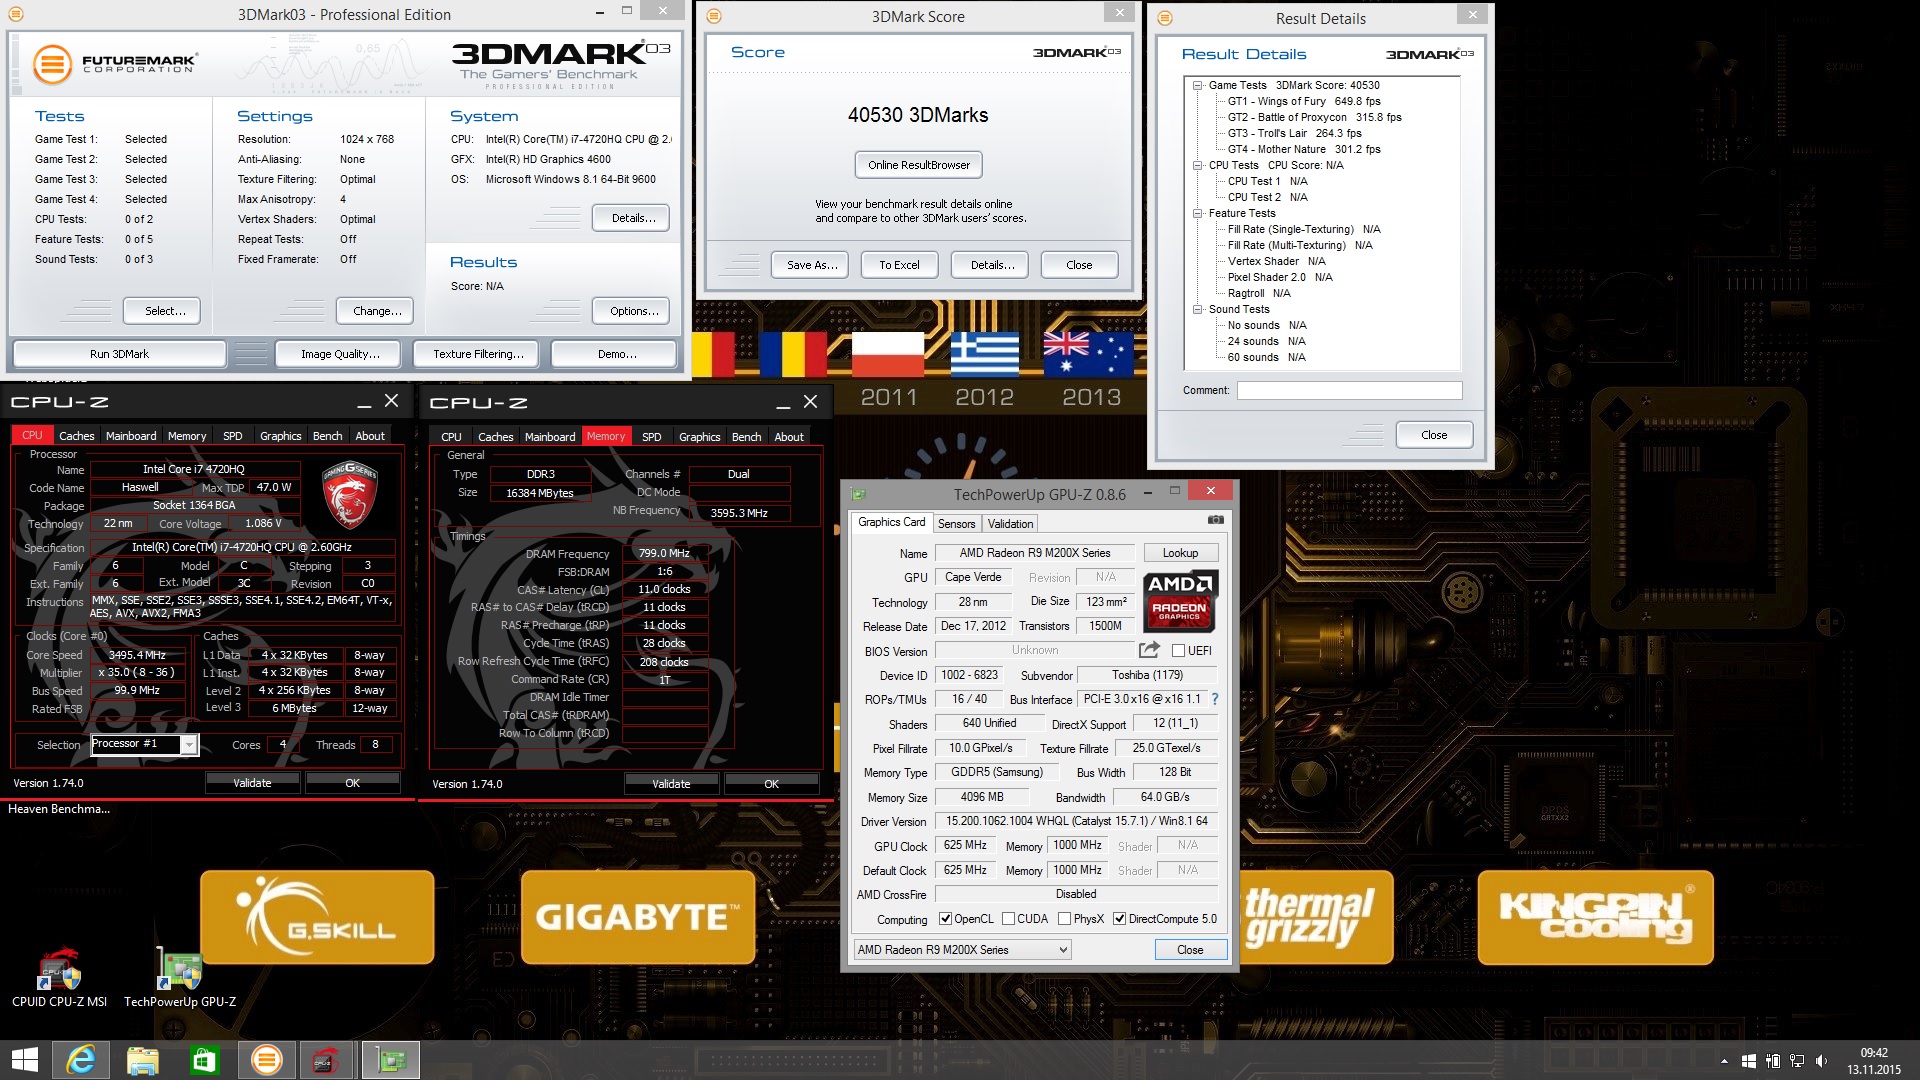Click the Demo button in 3DMark03
This screenshot has width=1920, height=1080.
(x=614, y=354)
